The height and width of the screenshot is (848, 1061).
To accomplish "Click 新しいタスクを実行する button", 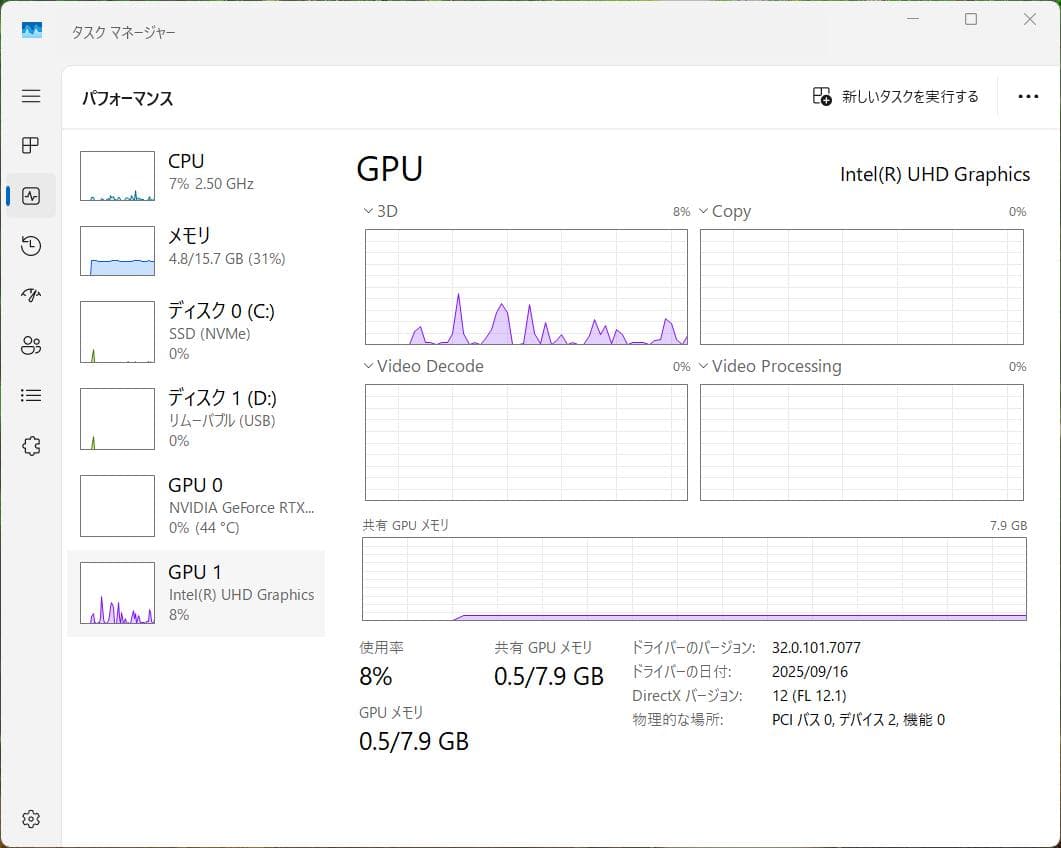I will (896, 97).
